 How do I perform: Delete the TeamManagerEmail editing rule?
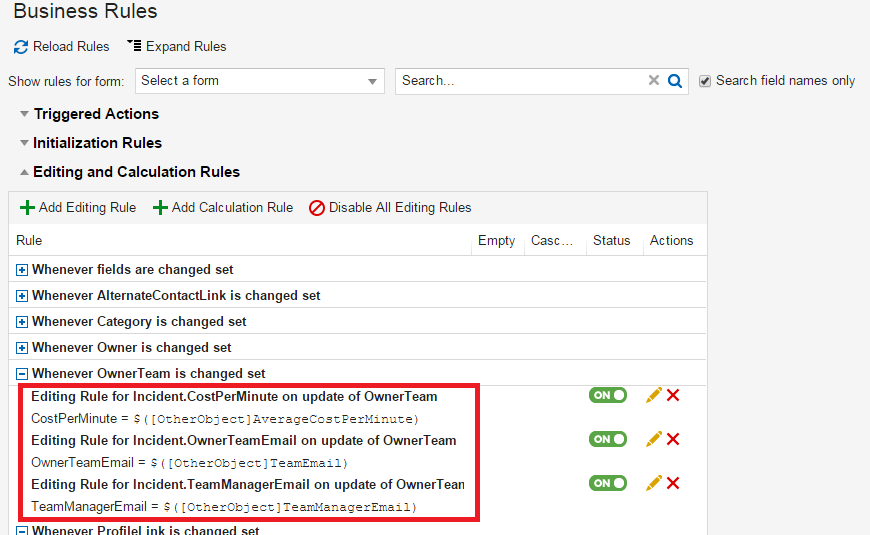tap(673, 483)
